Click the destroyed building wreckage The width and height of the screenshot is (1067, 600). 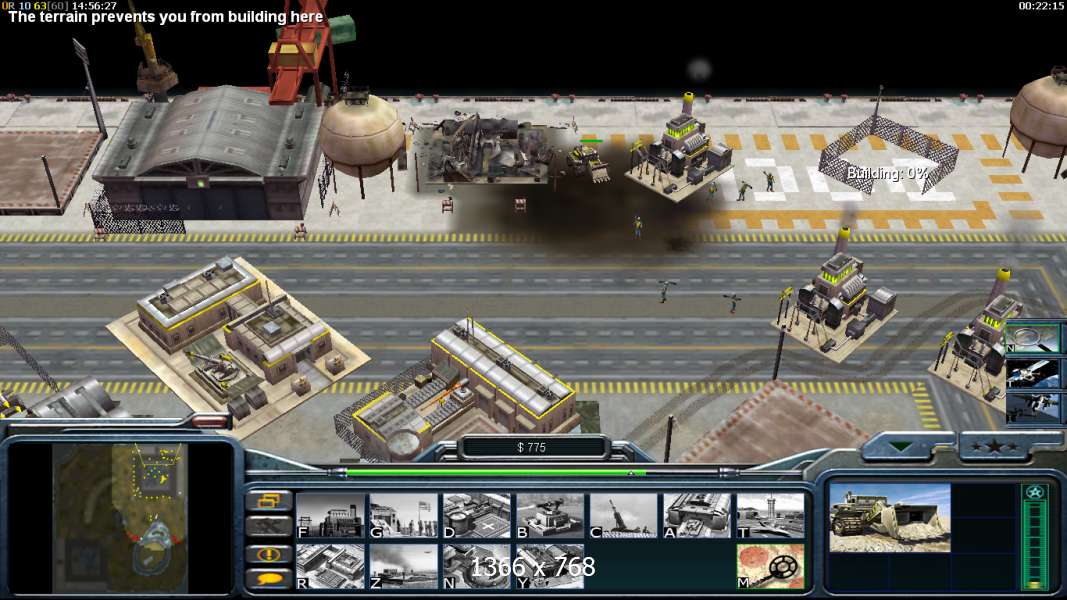(x=489, y=150)
